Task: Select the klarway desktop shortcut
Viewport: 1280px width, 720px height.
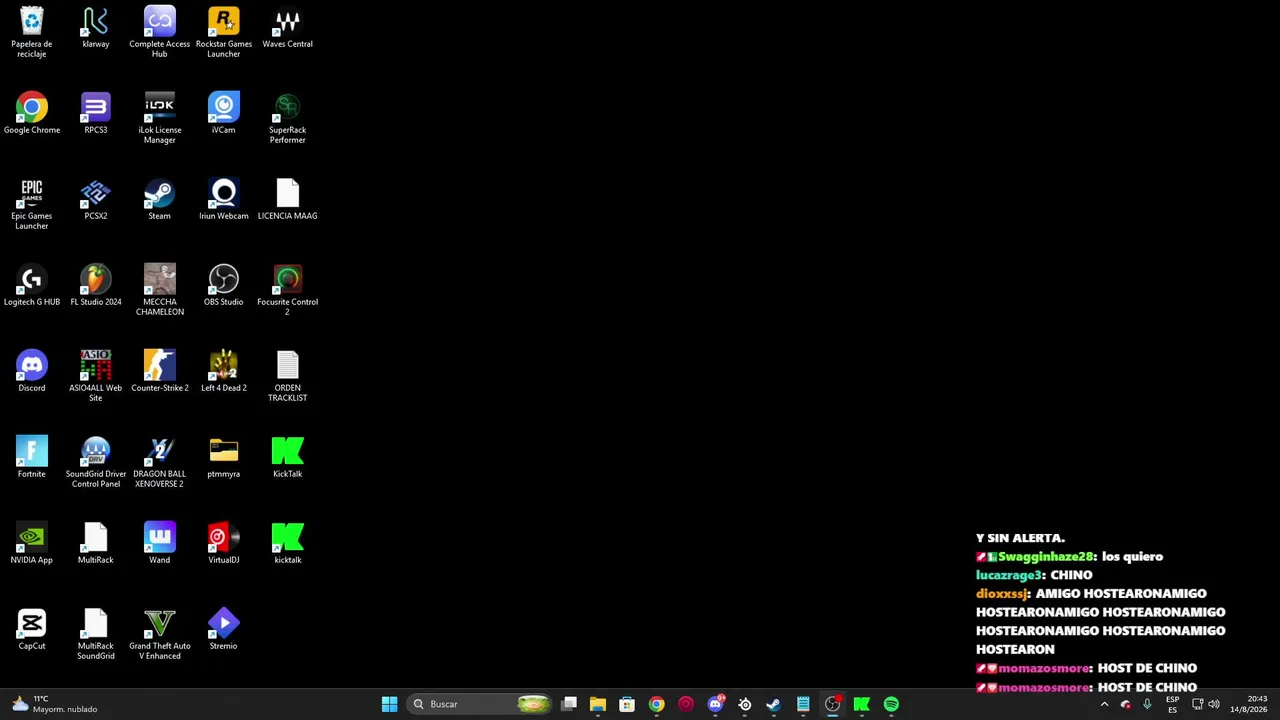Action: click(96, 28)
